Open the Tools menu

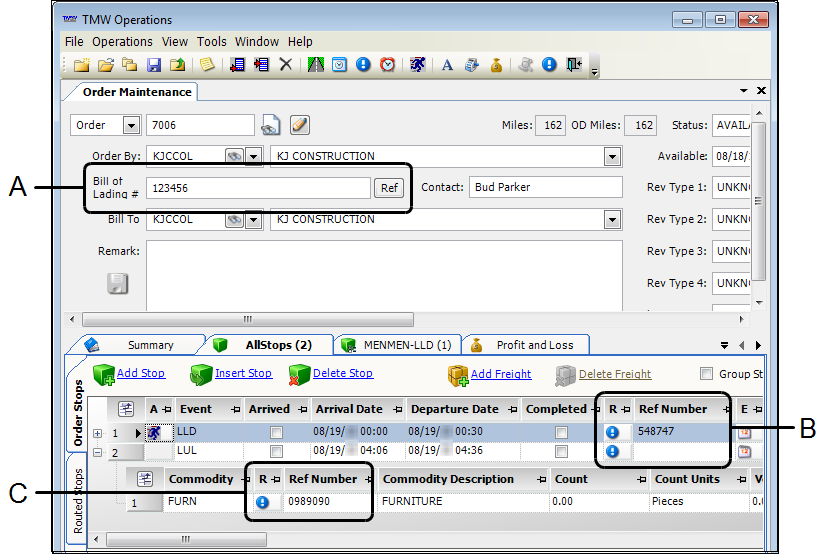(x=211, y=41)
